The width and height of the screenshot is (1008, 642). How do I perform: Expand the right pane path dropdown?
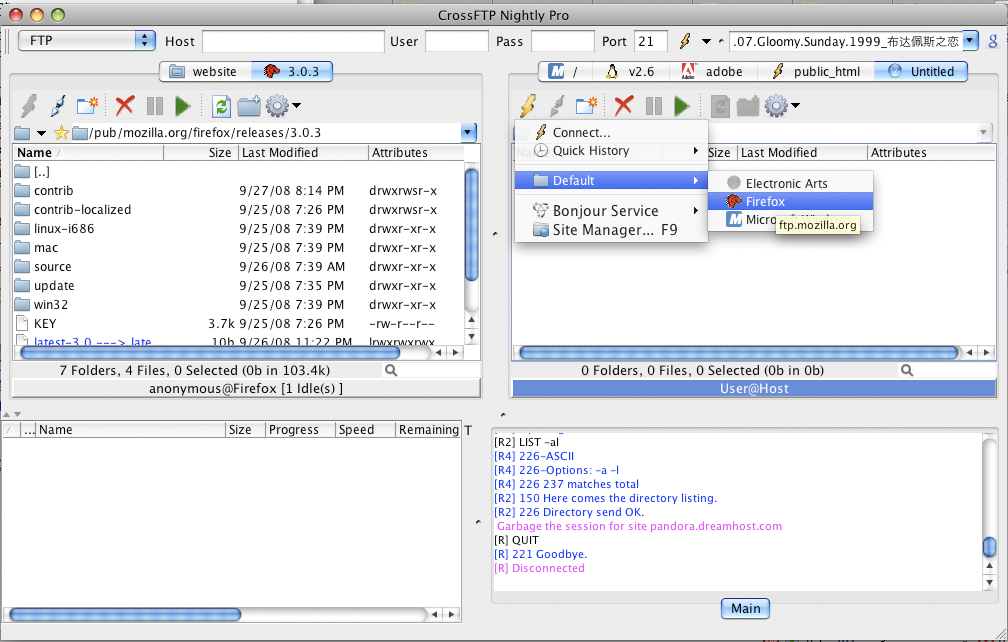tap(983, 133)
